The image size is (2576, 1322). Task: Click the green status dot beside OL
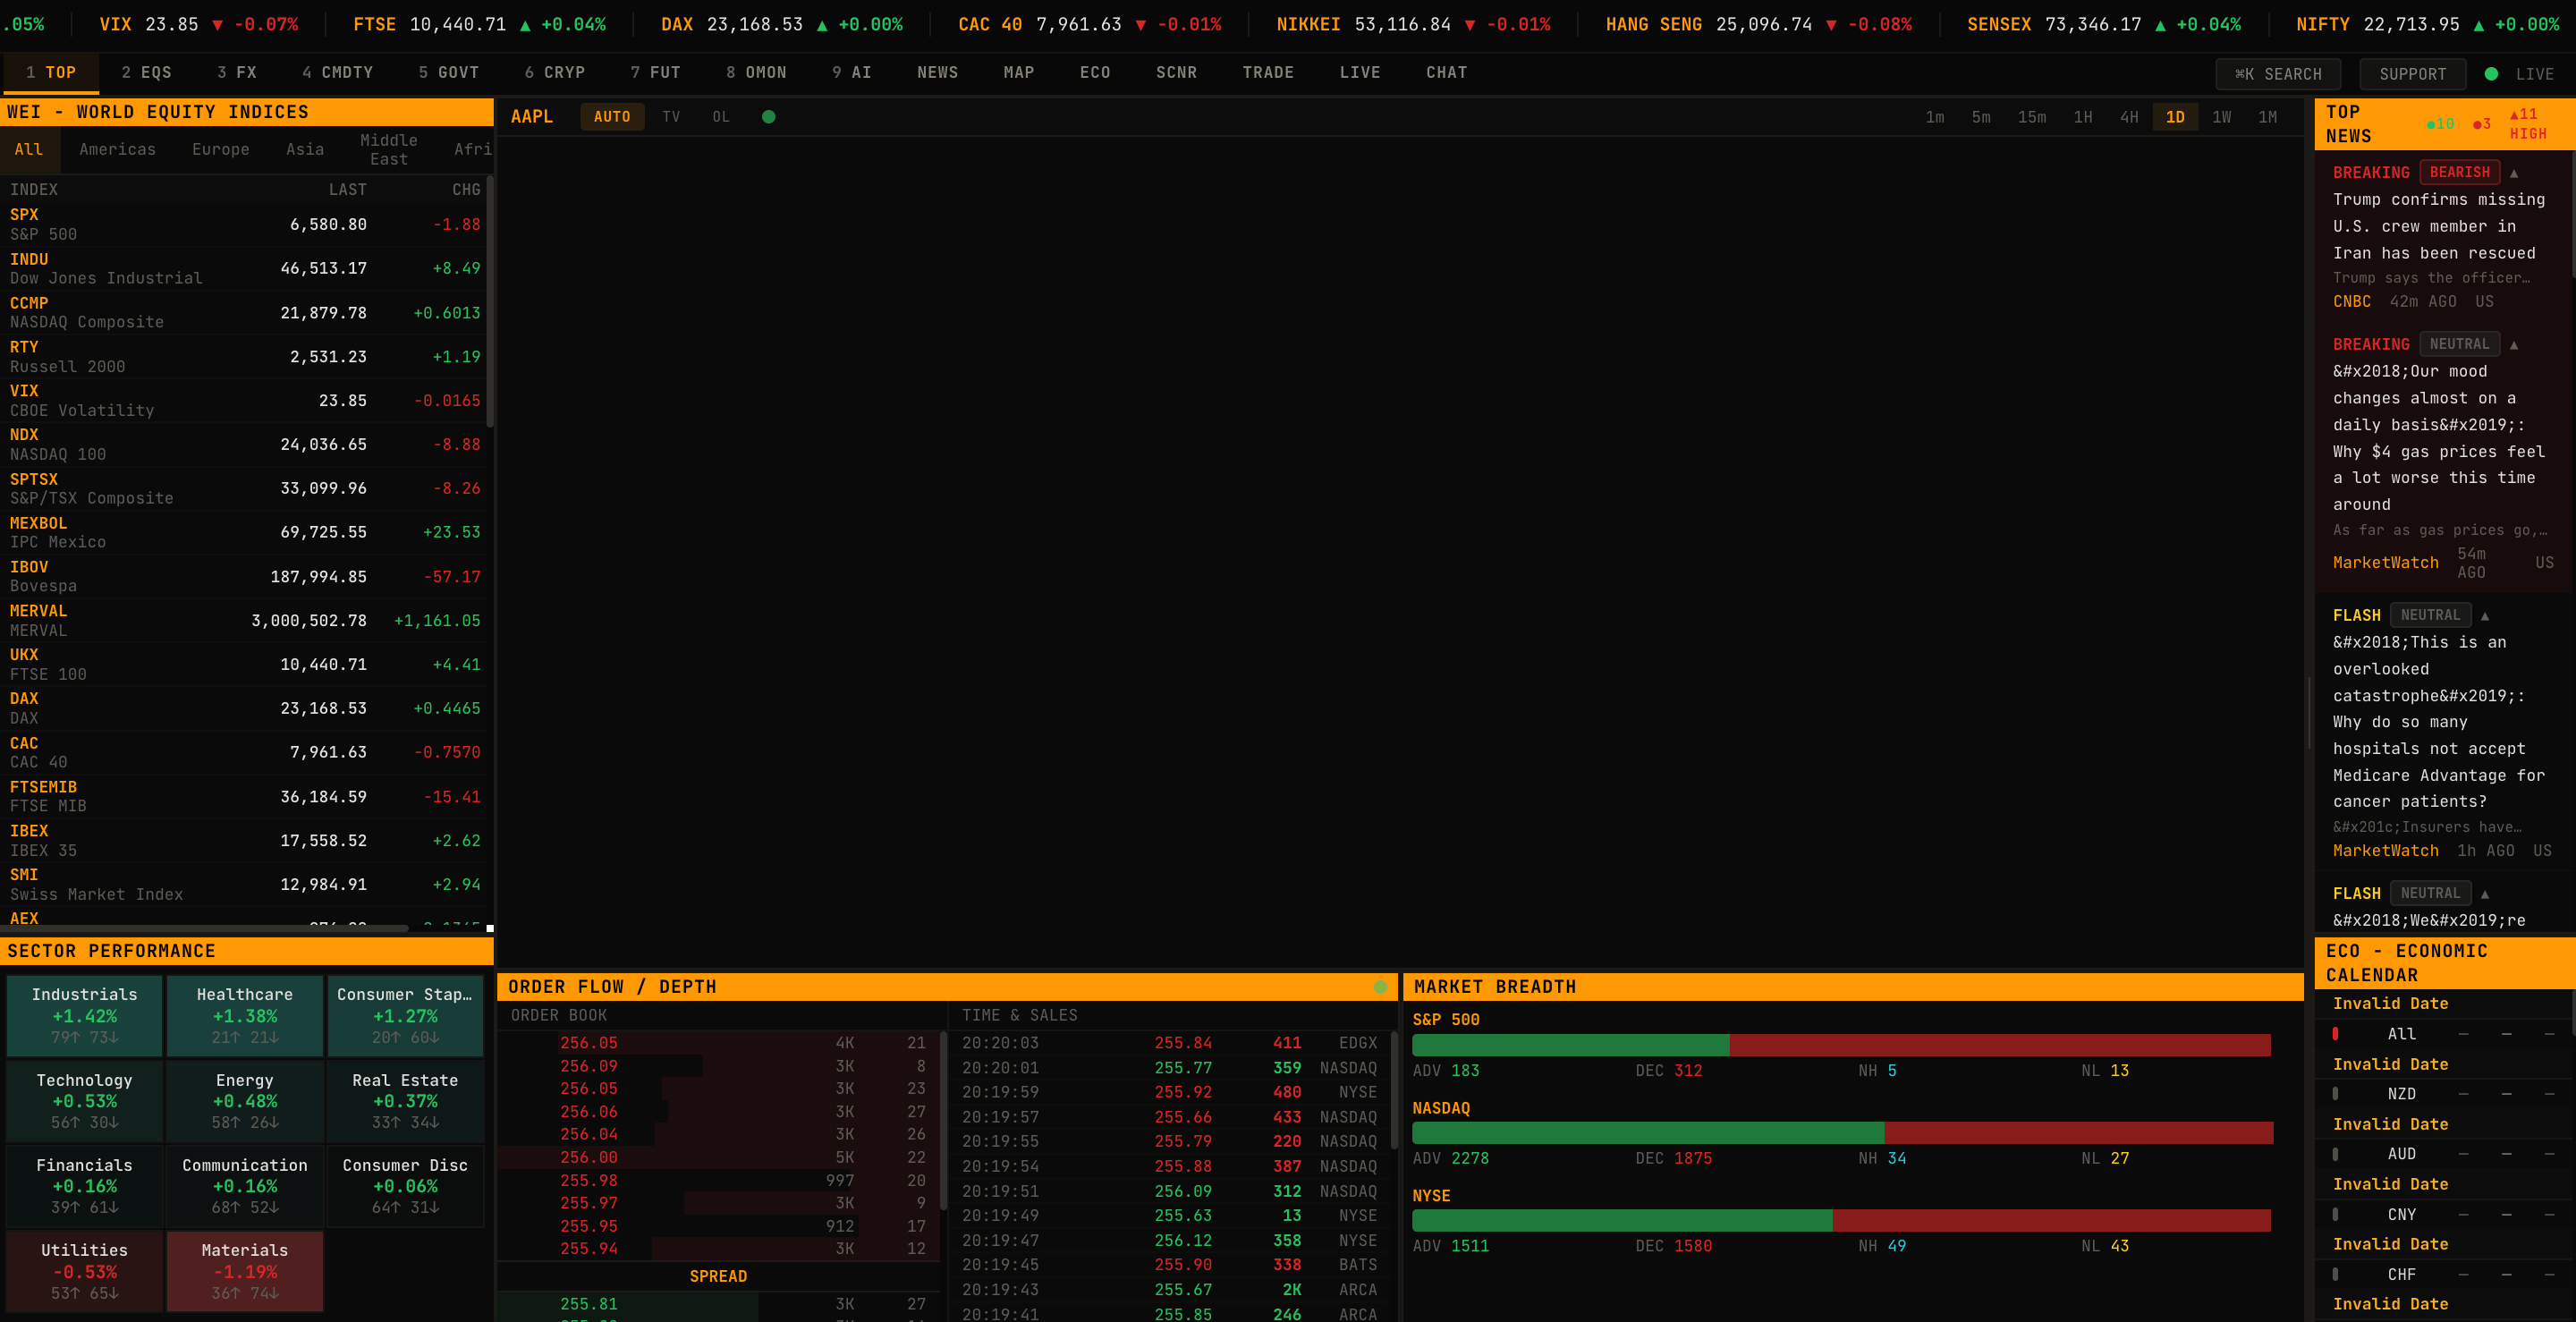(x=768, y=117)
